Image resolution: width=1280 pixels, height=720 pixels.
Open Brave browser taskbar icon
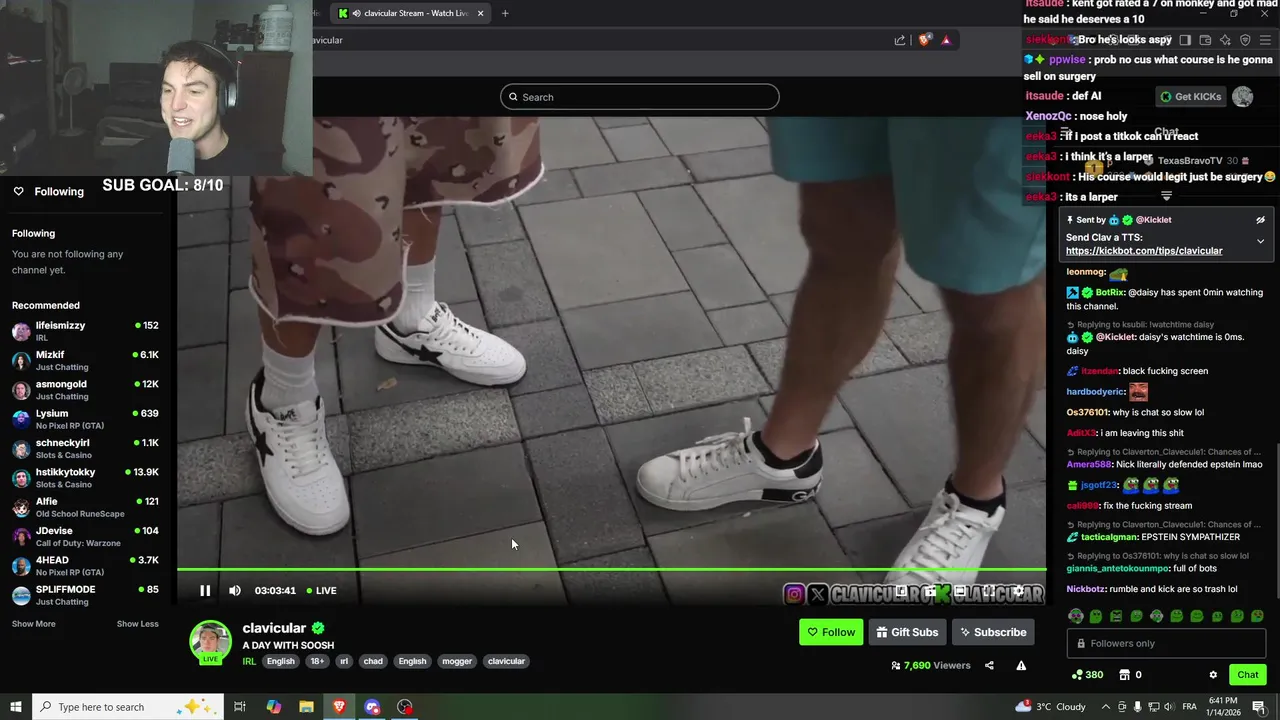click(339, 707)
